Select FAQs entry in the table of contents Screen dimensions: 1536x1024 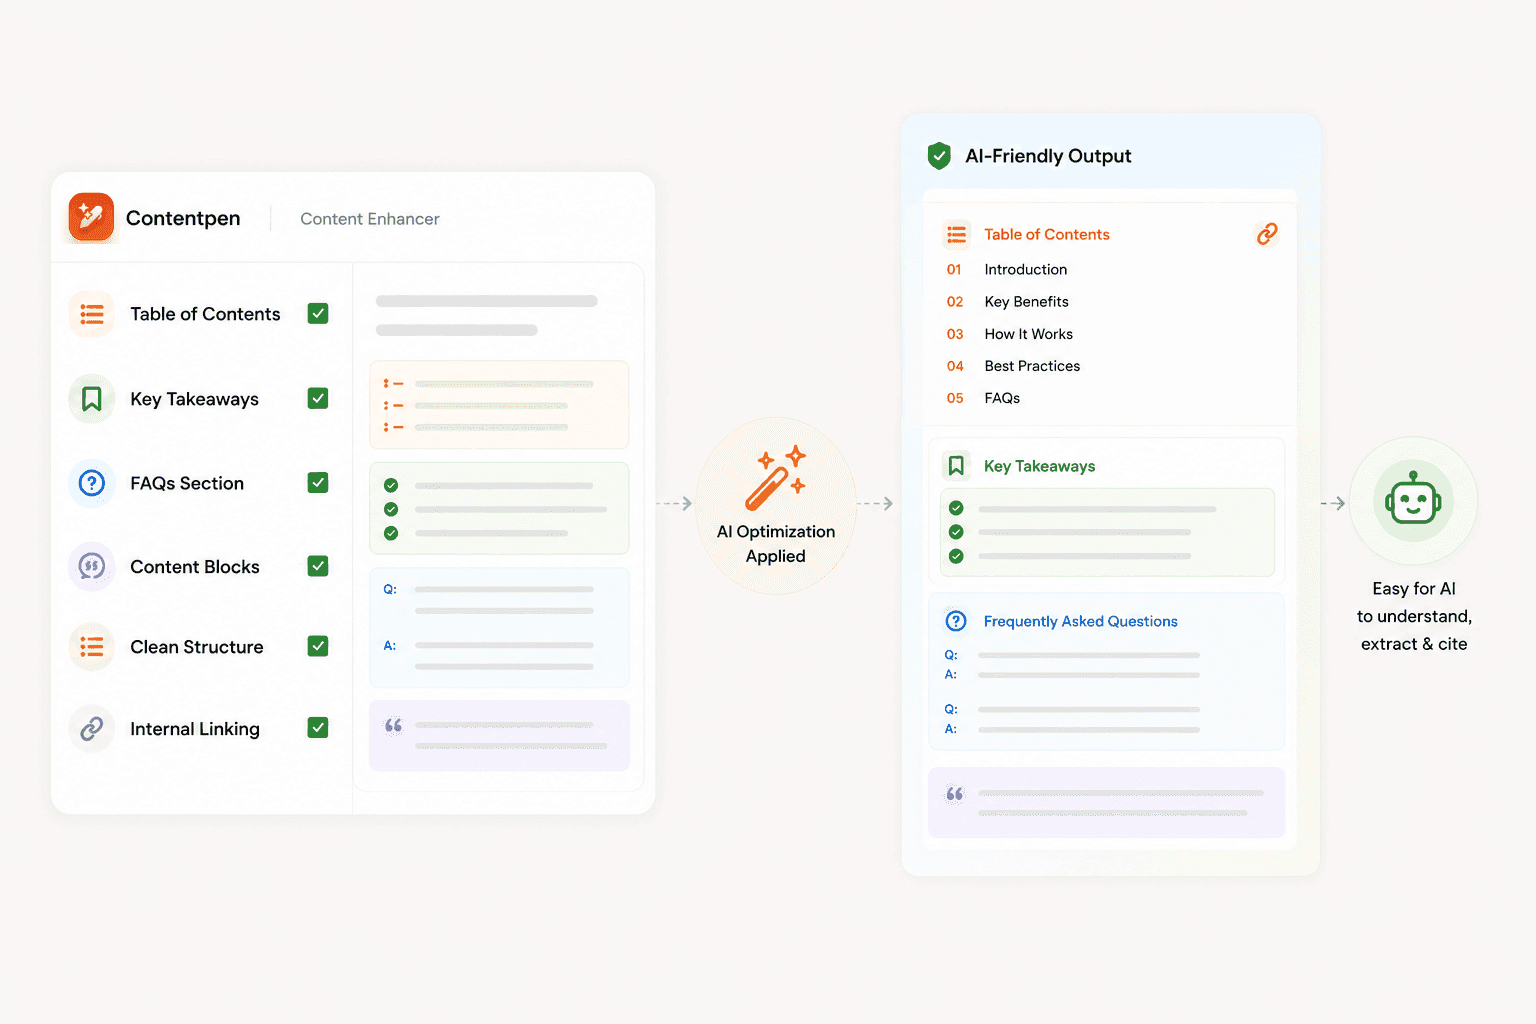coord(1002,398)
